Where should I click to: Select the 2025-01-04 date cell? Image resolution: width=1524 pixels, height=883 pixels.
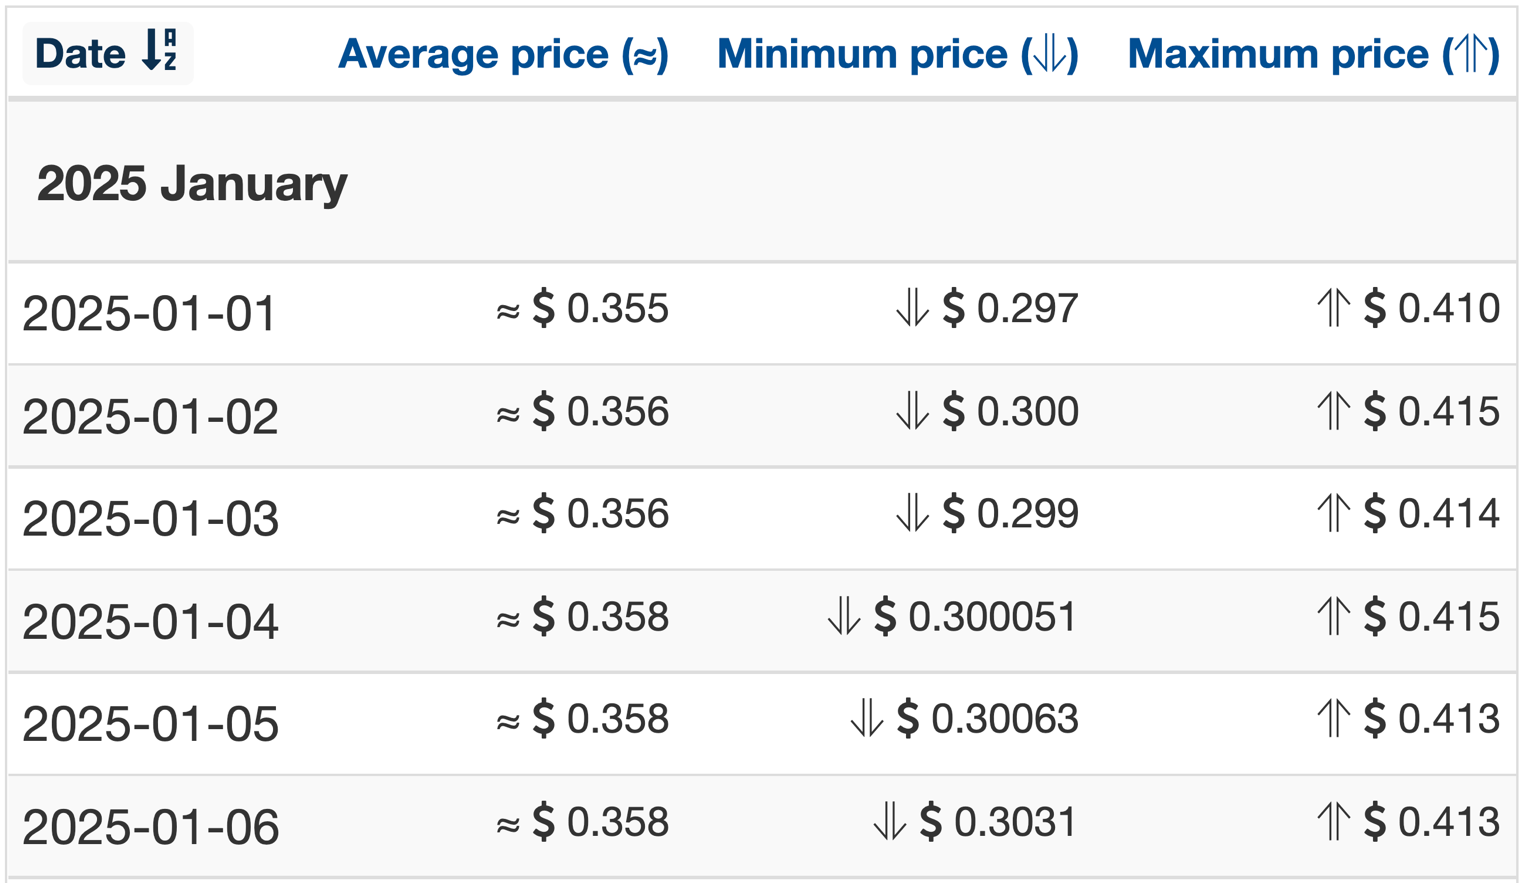pyautogui.click(x=150, y=621)
